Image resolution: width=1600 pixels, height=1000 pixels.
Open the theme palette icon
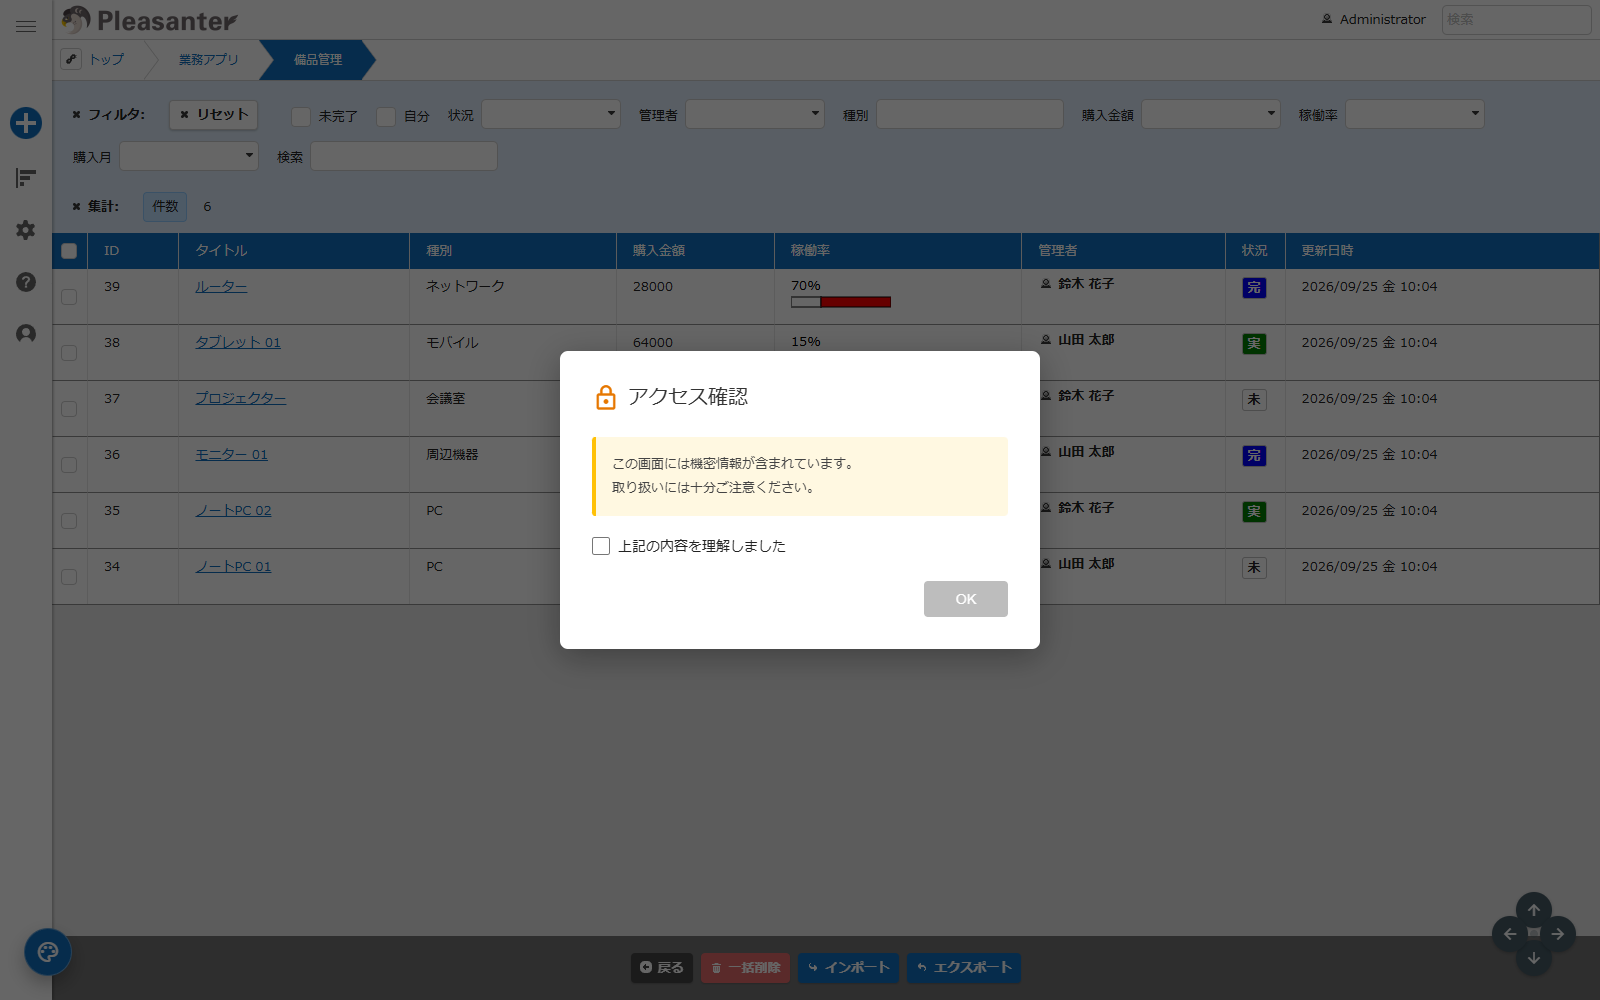[48, 952]
